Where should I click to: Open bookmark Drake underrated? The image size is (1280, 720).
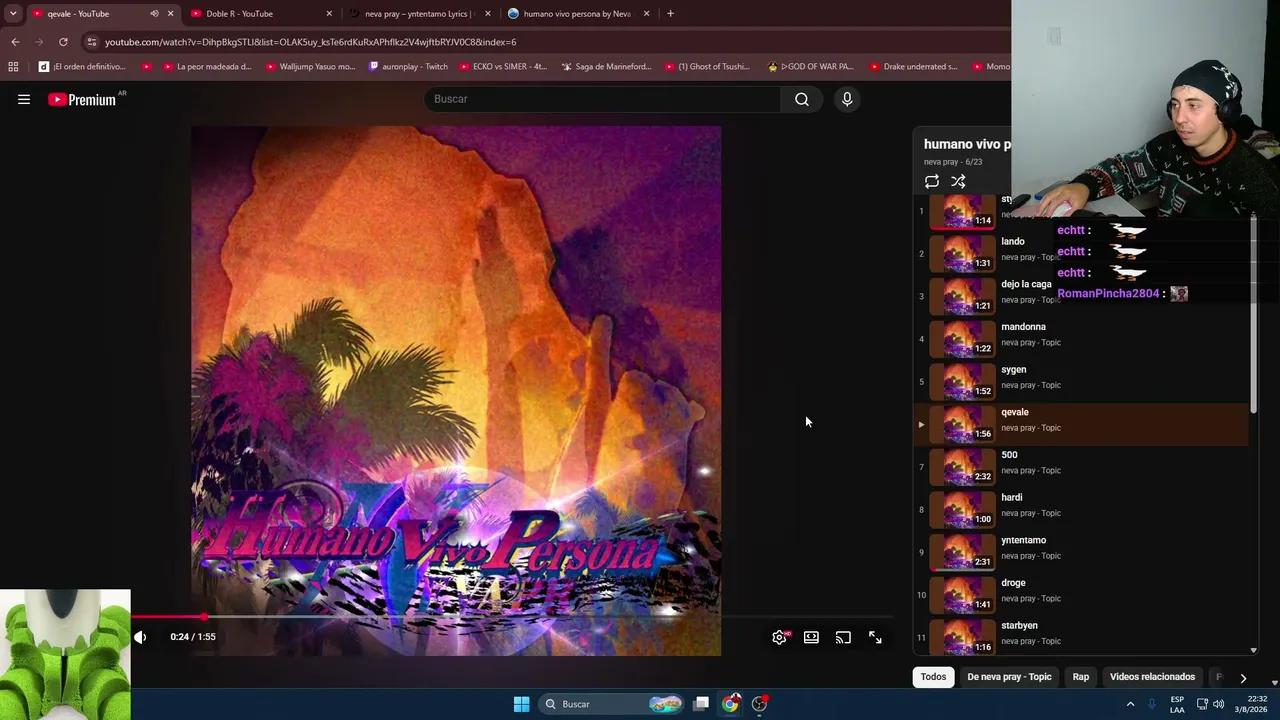913,67
